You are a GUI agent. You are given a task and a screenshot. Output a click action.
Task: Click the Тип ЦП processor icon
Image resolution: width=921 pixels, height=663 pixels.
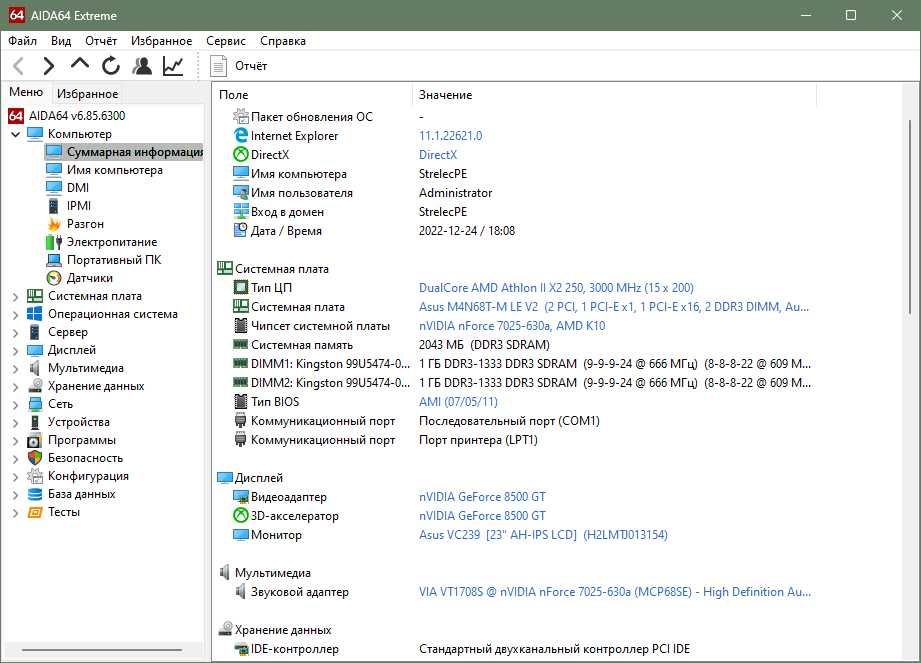(241, 287)
